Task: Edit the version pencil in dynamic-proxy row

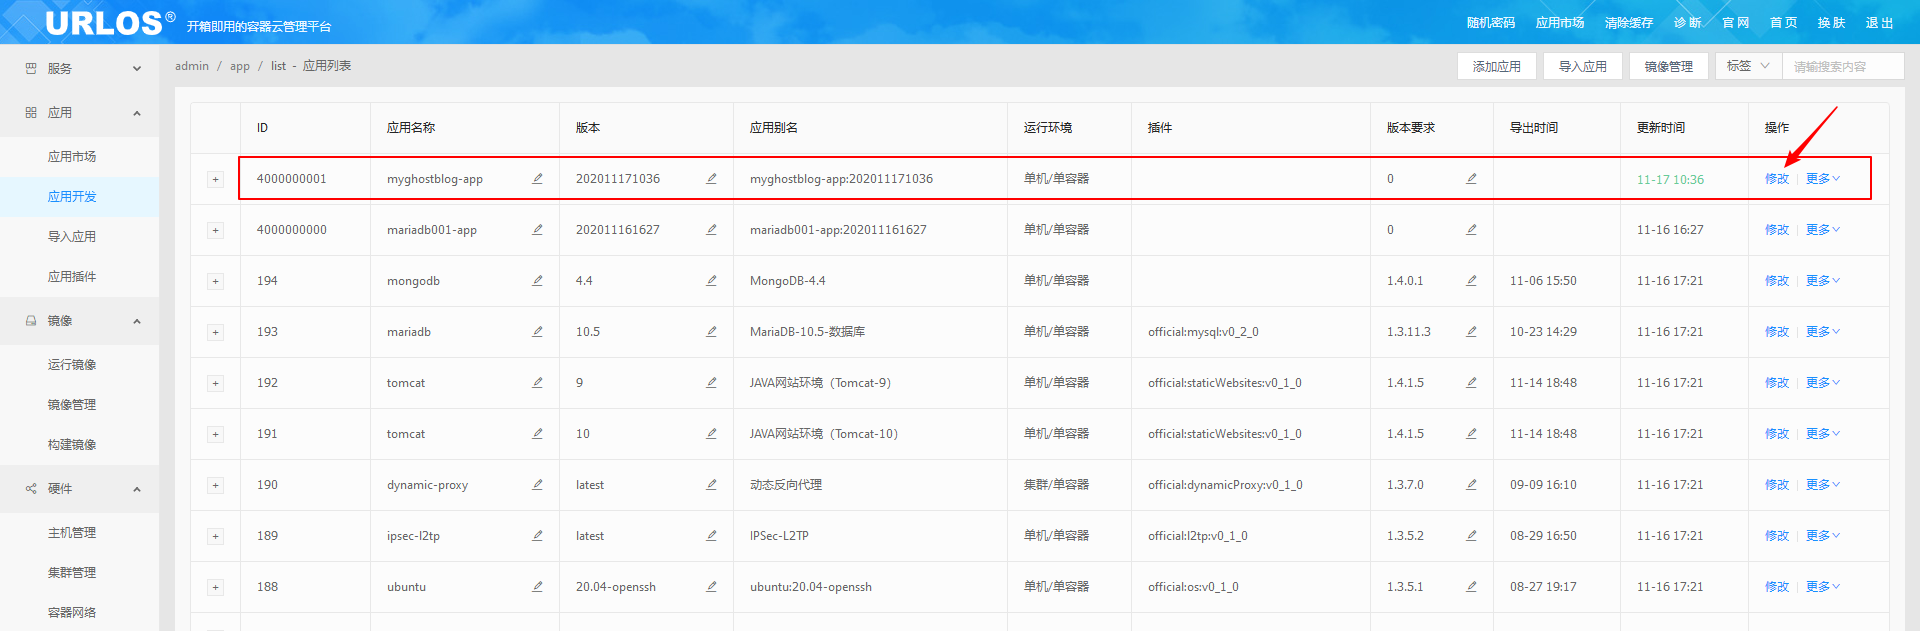Action: pyautogui.click(x=711, y=485)
